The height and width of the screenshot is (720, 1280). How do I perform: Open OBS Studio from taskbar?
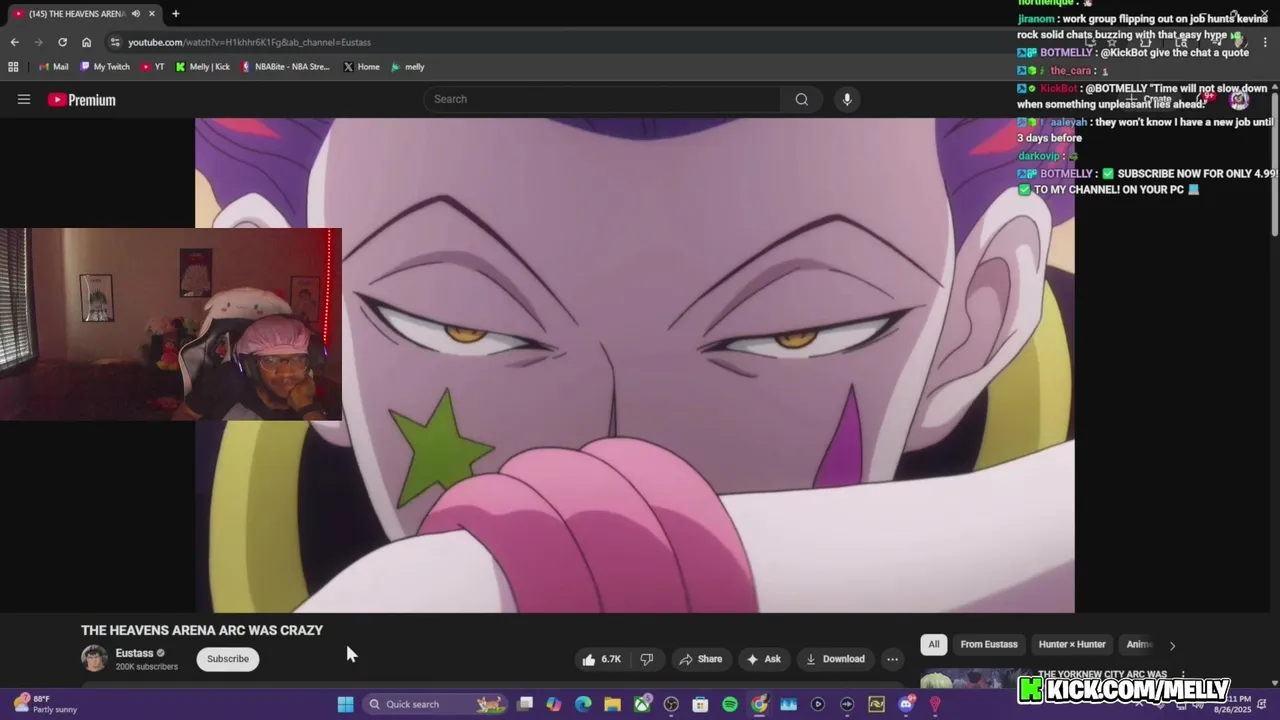coord(671,704)
